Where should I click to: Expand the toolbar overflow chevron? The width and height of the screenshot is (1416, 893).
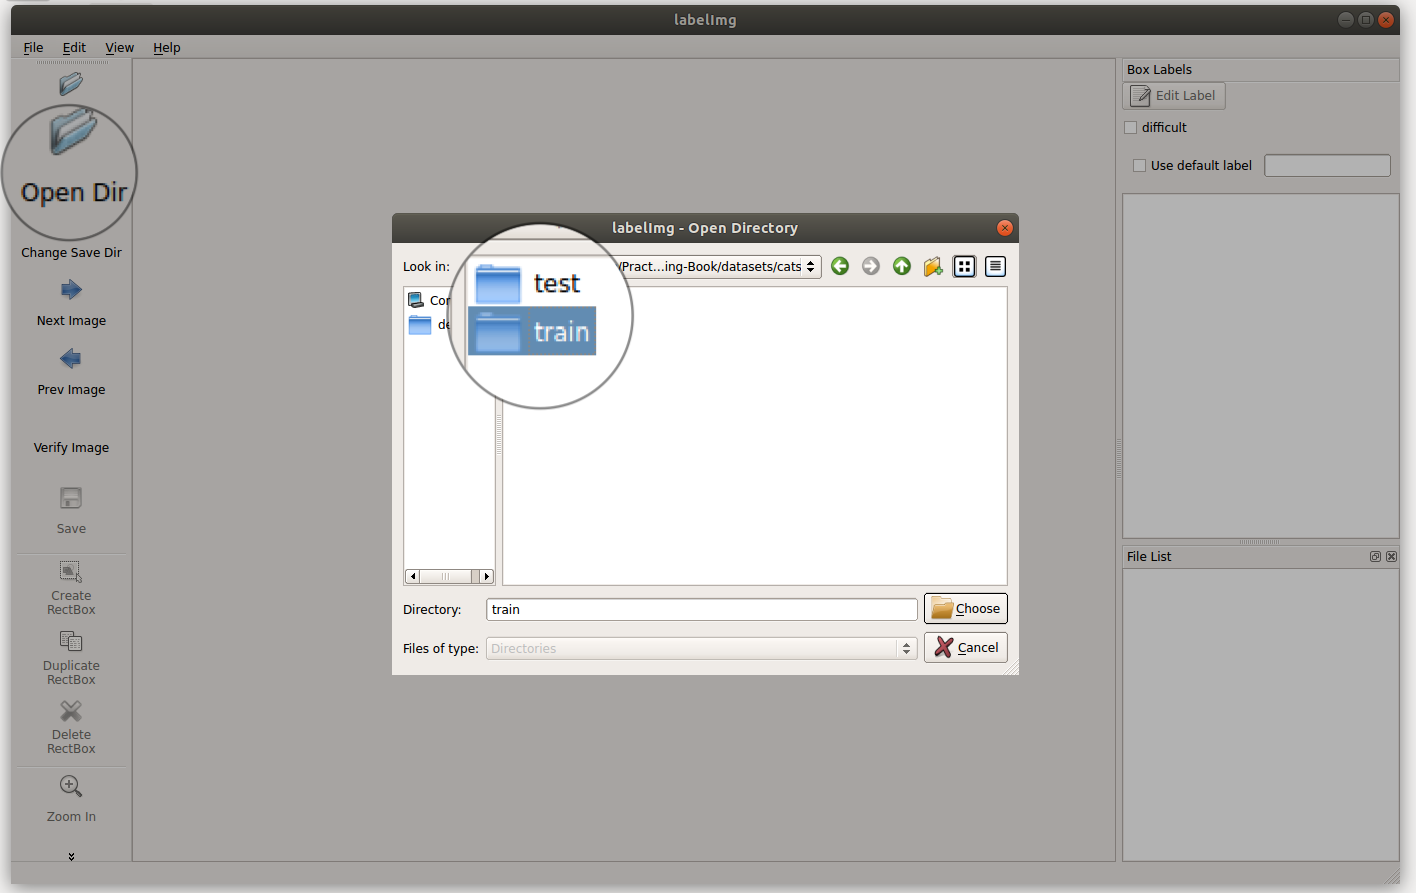(x=71, y=856)
